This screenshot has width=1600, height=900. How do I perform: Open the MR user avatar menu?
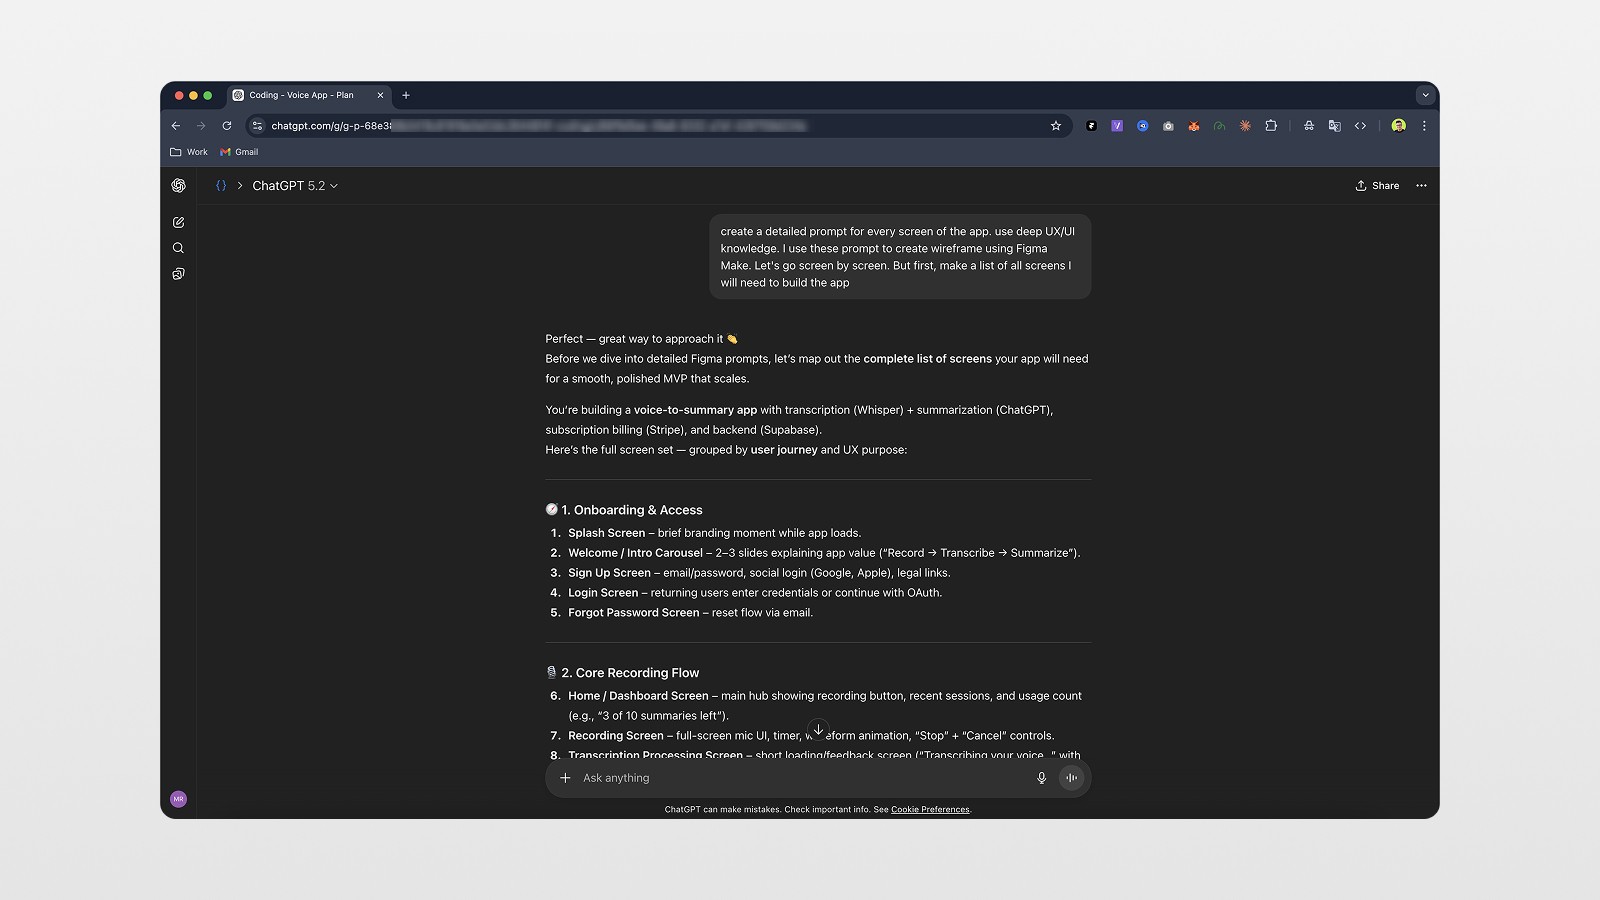[178, 799]
